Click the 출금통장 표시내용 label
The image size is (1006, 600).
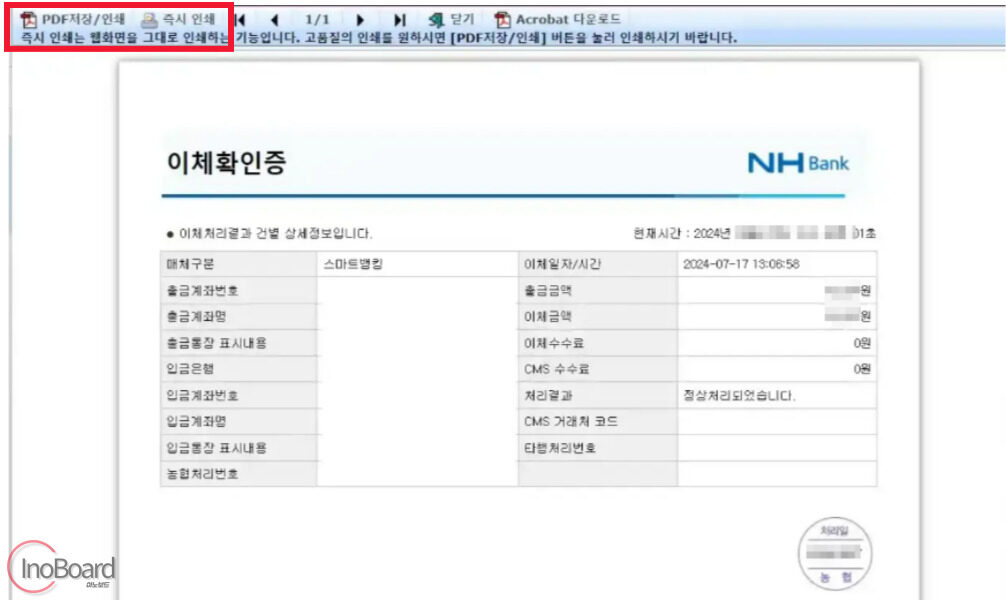pyautogui.click(x=216, y=343)
